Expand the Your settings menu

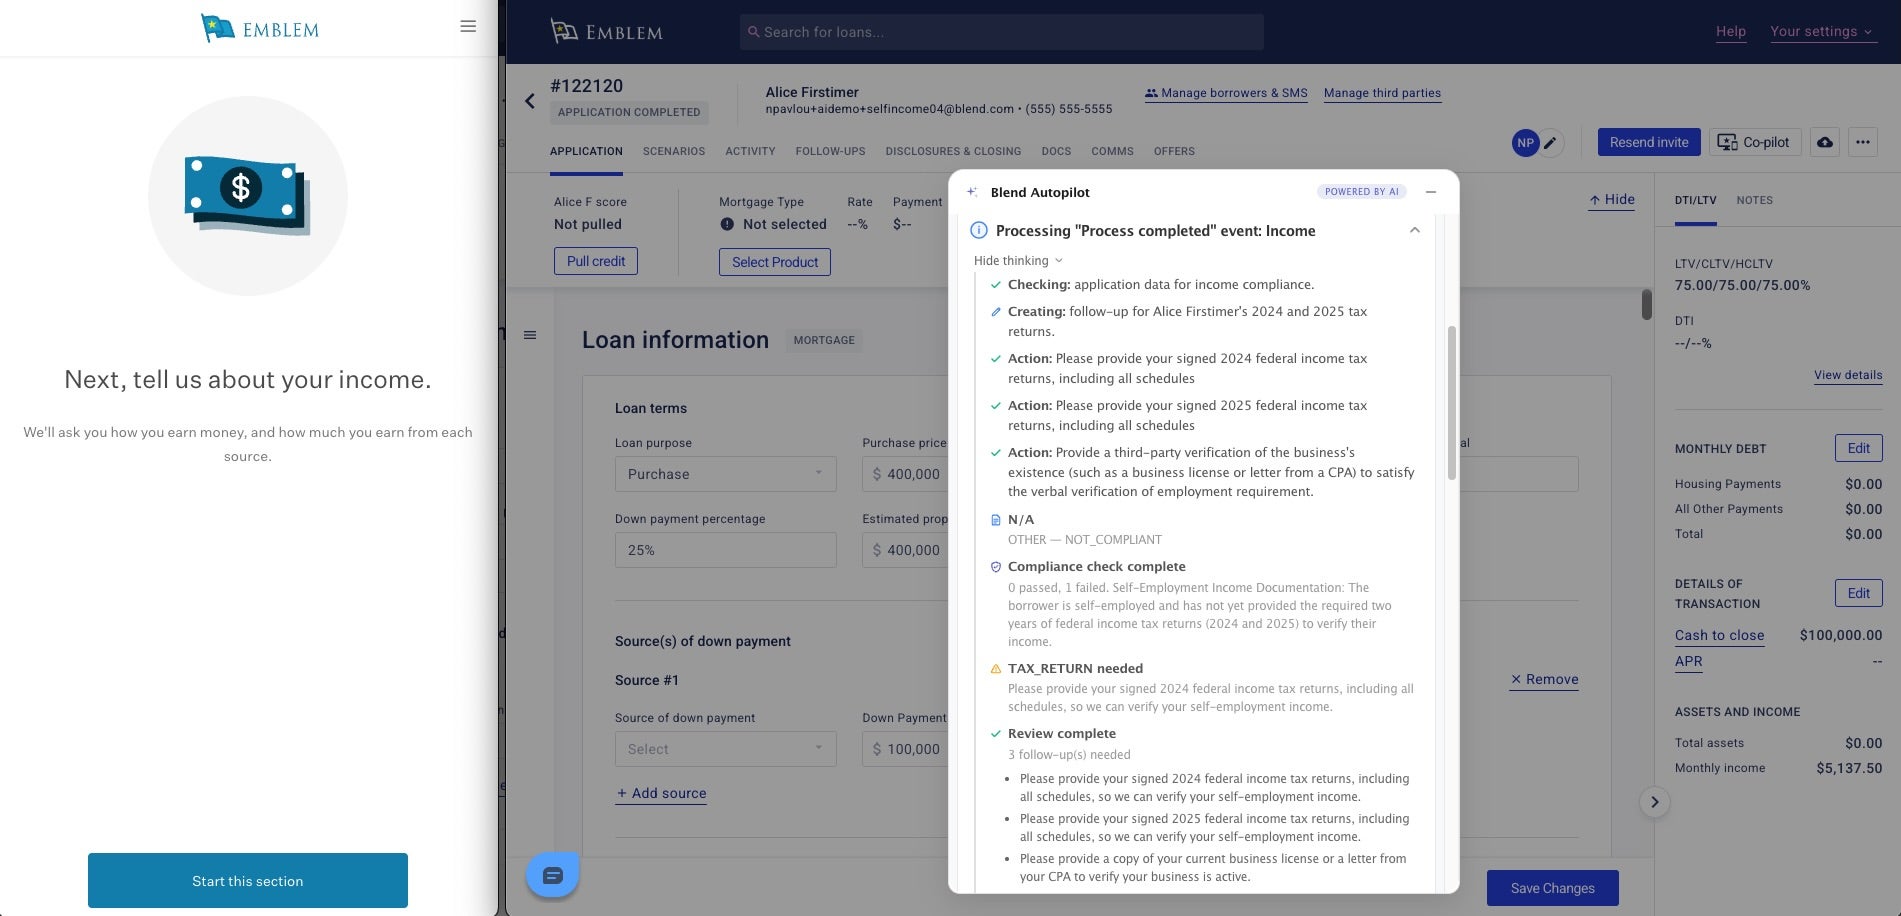click(1820, 32)
